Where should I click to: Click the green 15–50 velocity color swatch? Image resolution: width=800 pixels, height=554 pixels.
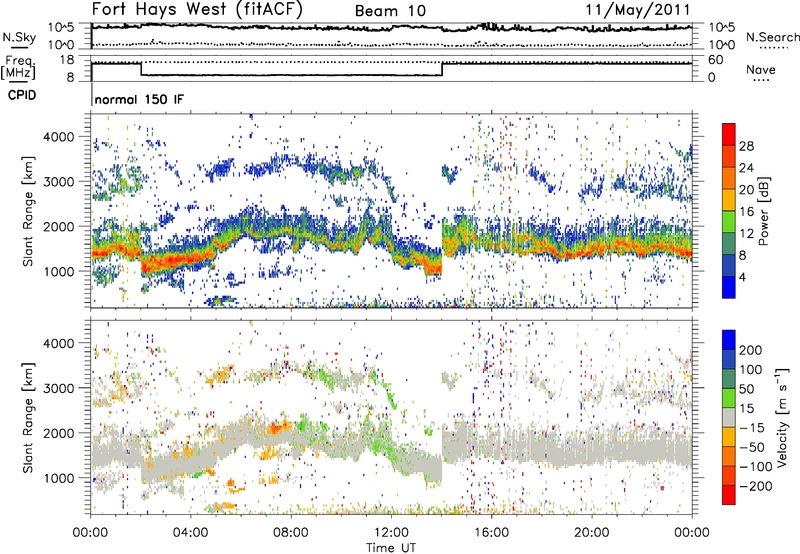click(x=729, y=398)
